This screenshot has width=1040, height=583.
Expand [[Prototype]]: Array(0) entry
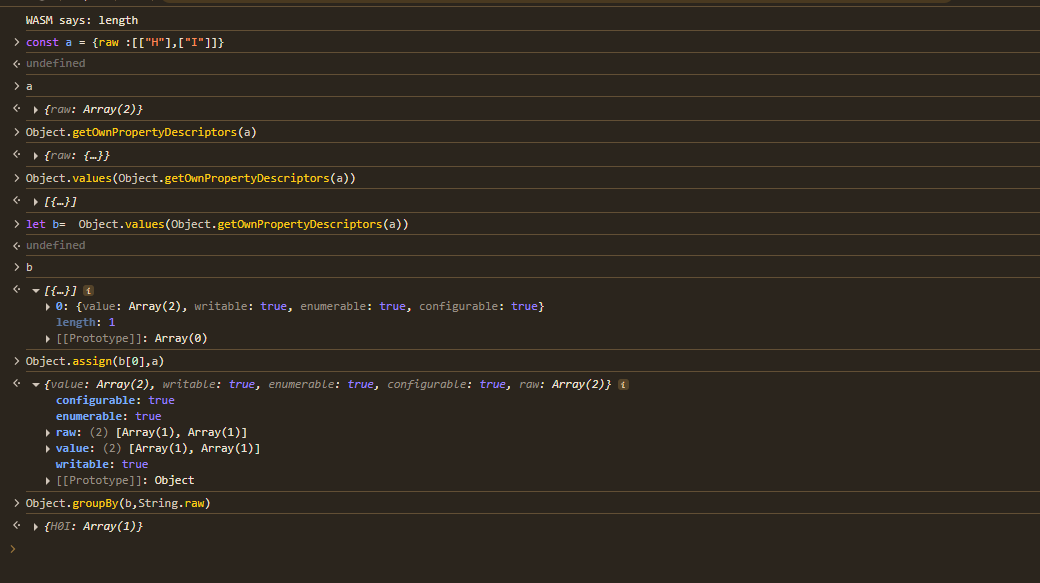pyautogui.click(x=49, y=338)
